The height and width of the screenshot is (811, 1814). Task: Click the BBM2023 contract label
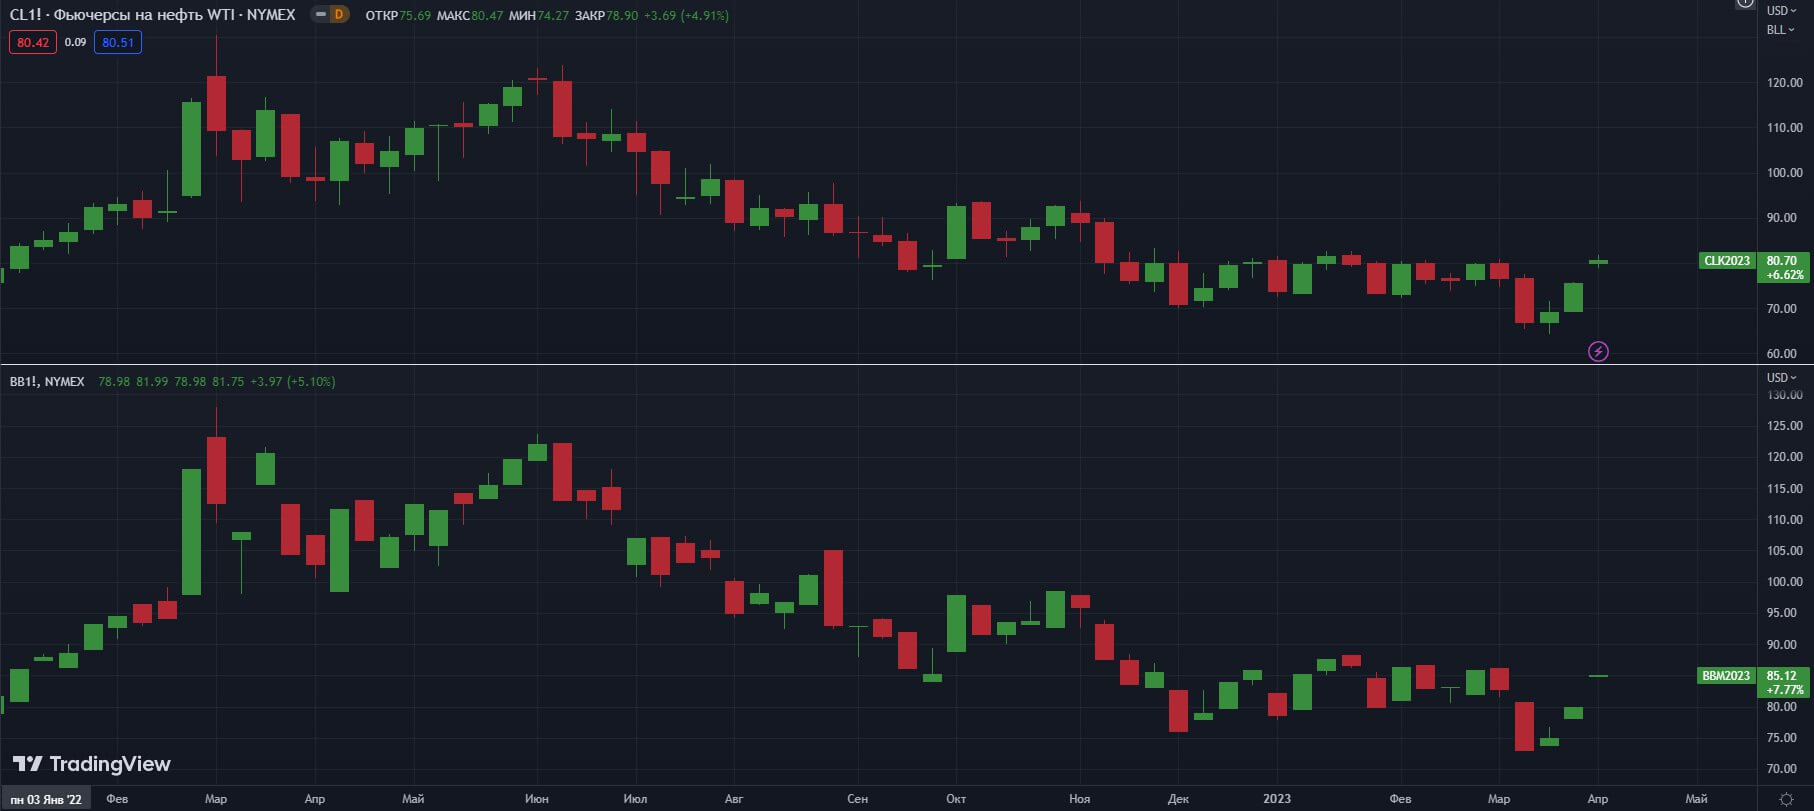pos(1727,676)
